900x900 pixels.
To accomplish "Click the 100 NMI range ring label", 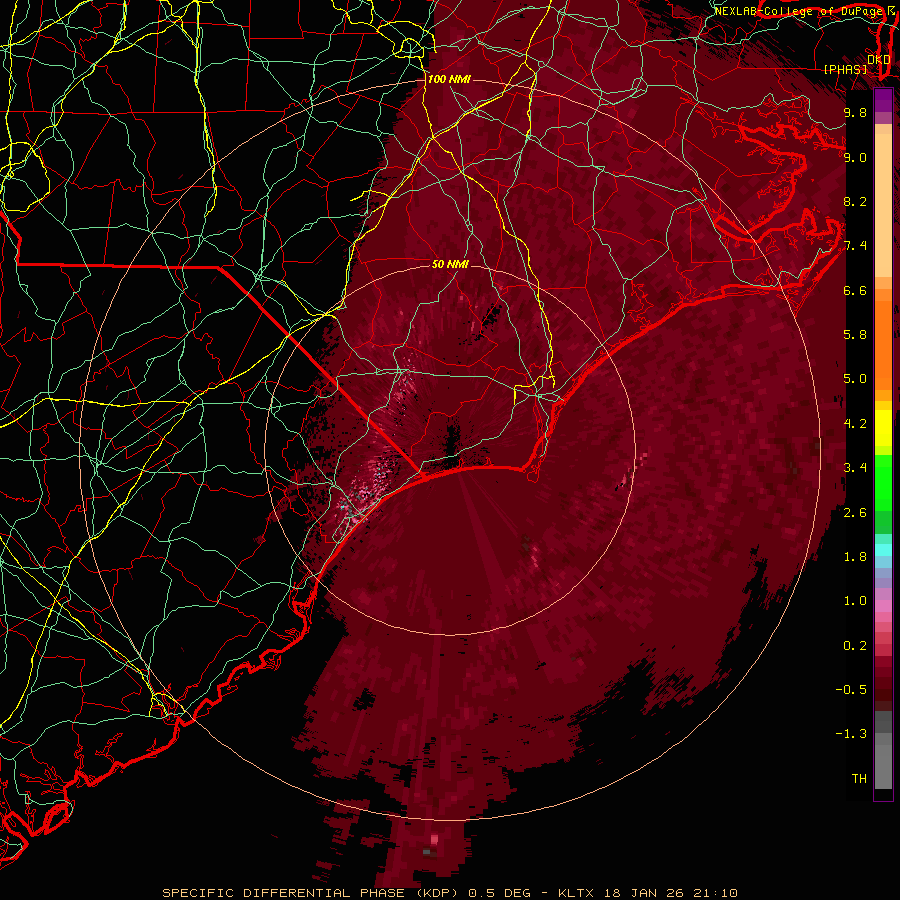I will (449, 79).
